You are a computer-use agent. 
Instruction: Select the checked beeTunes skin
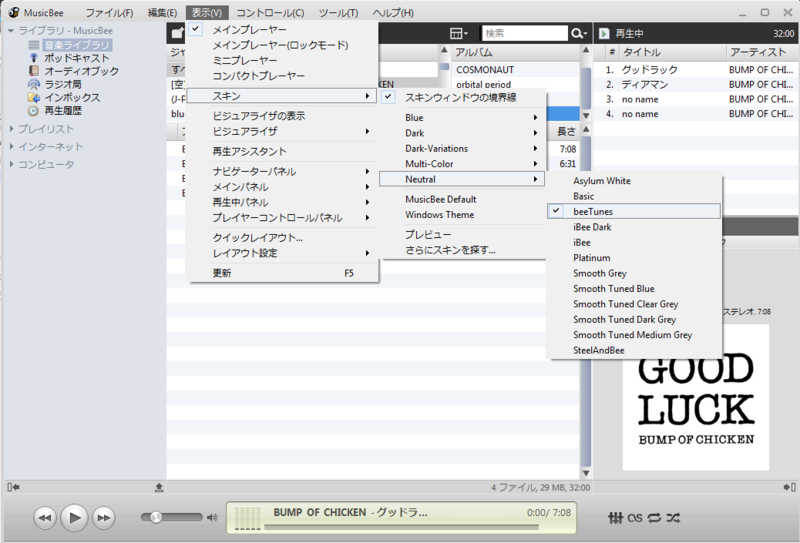point(634,211)
